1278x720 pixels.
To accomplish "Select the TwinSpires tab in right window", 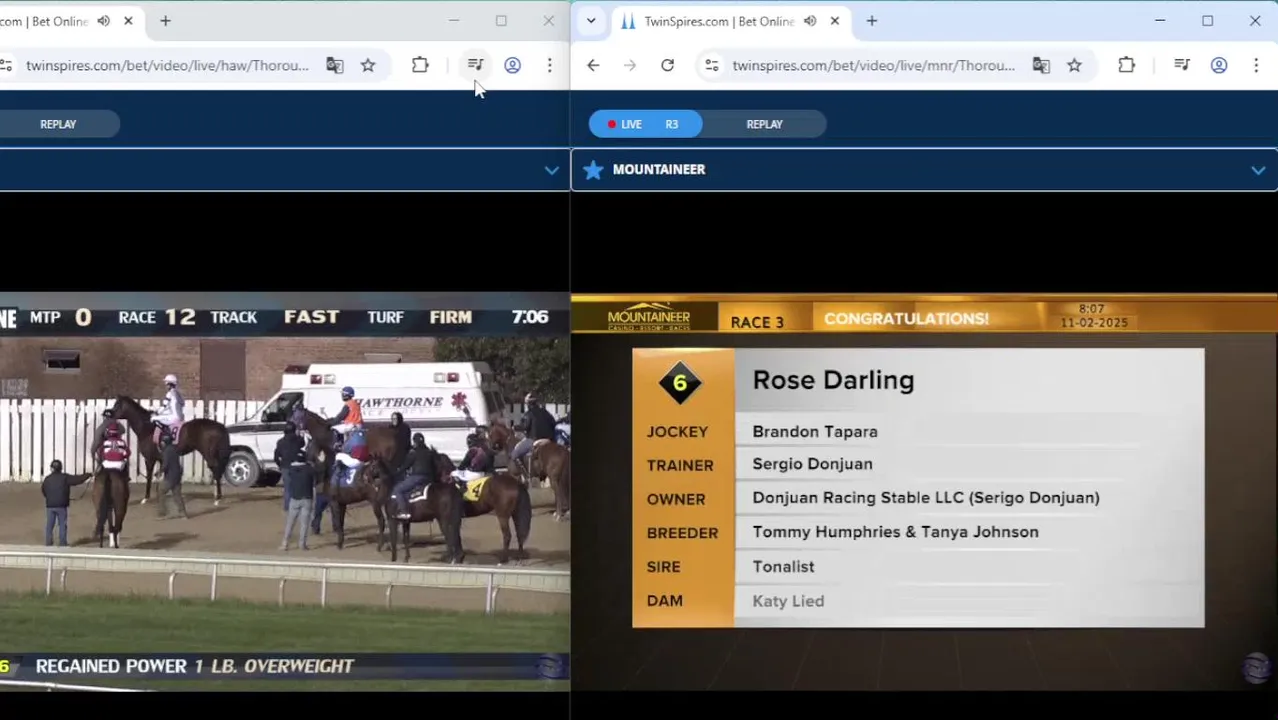I will tap(719, 21).
